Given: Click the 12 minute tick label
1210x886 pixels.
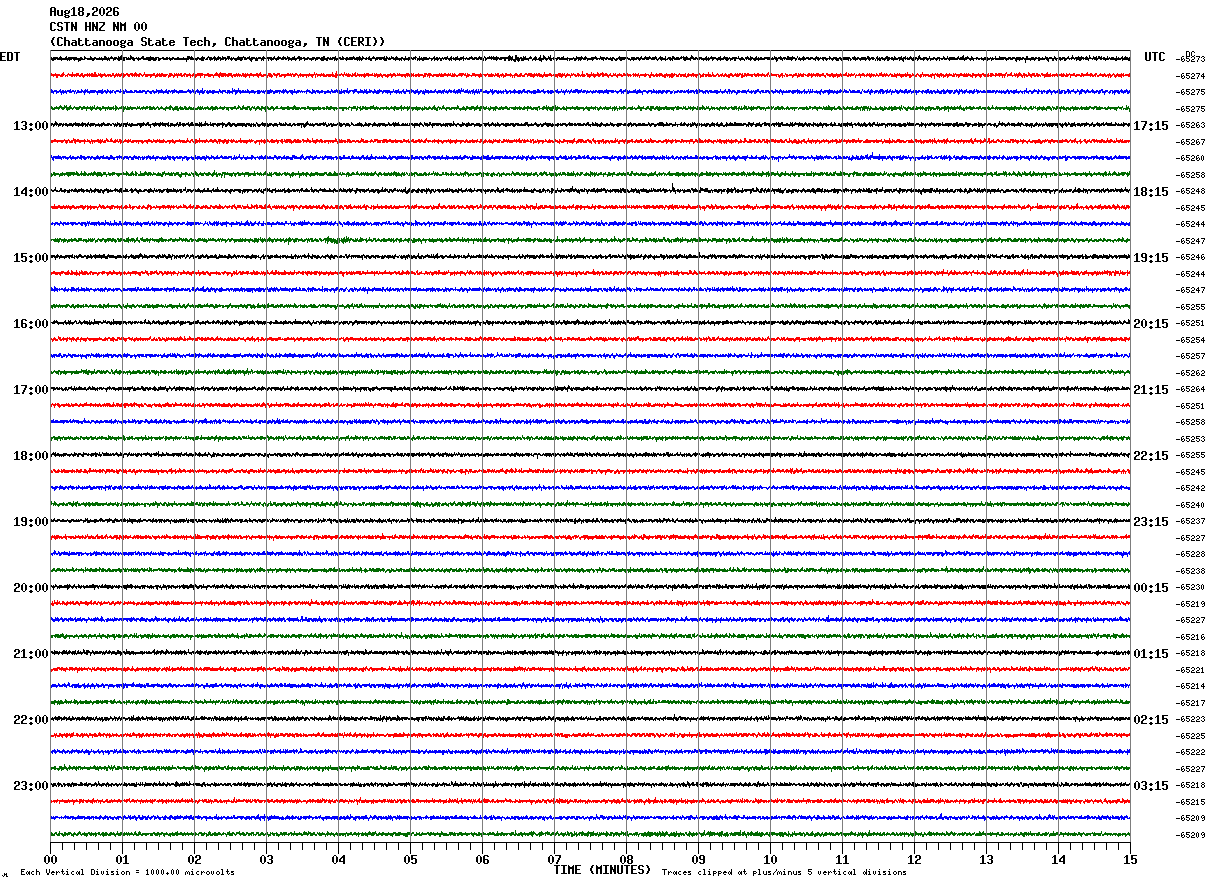Looking at the screenshot, I should pos(914,859).
